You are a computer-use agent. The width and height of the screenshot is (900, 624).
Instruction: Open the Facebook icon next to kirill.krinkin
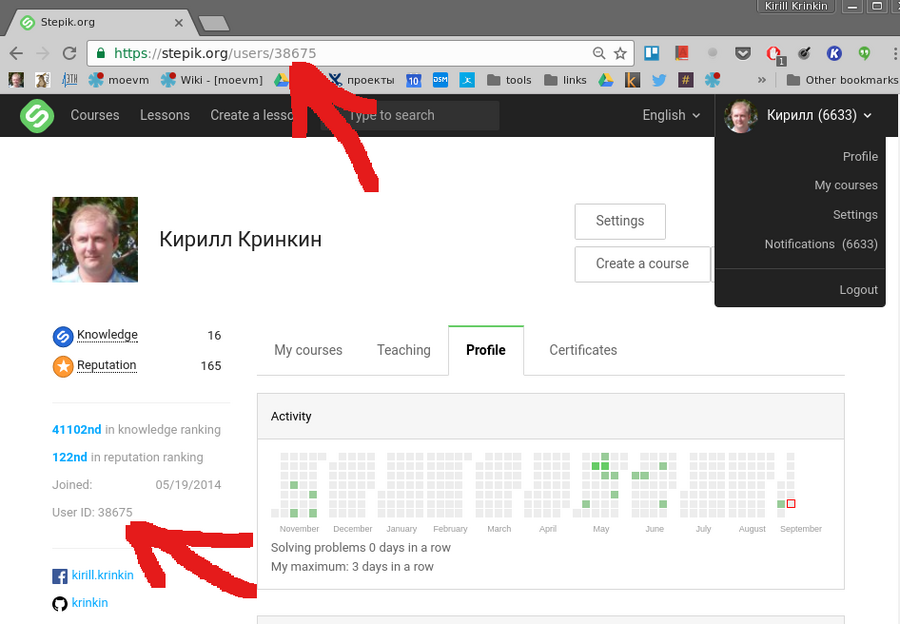coord(60,576)
